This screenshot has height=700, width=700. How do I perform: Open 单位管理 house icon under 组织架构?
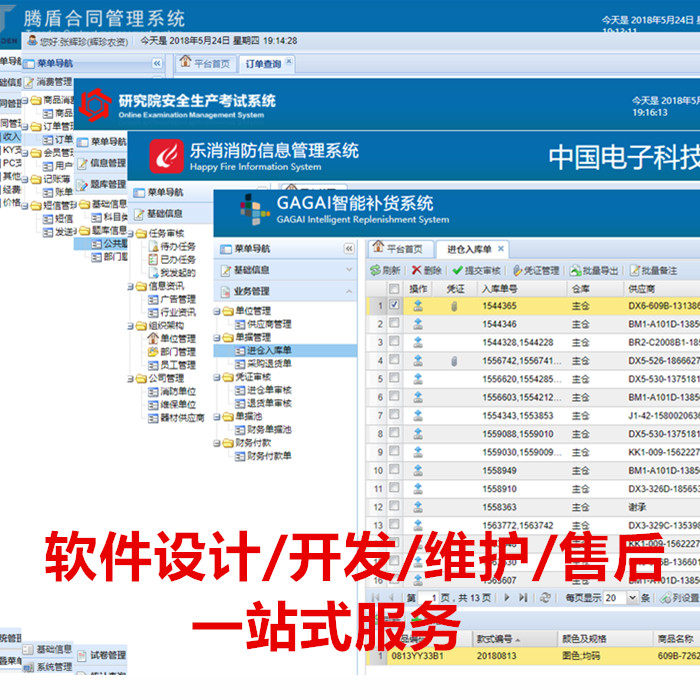tap(153, 338)
